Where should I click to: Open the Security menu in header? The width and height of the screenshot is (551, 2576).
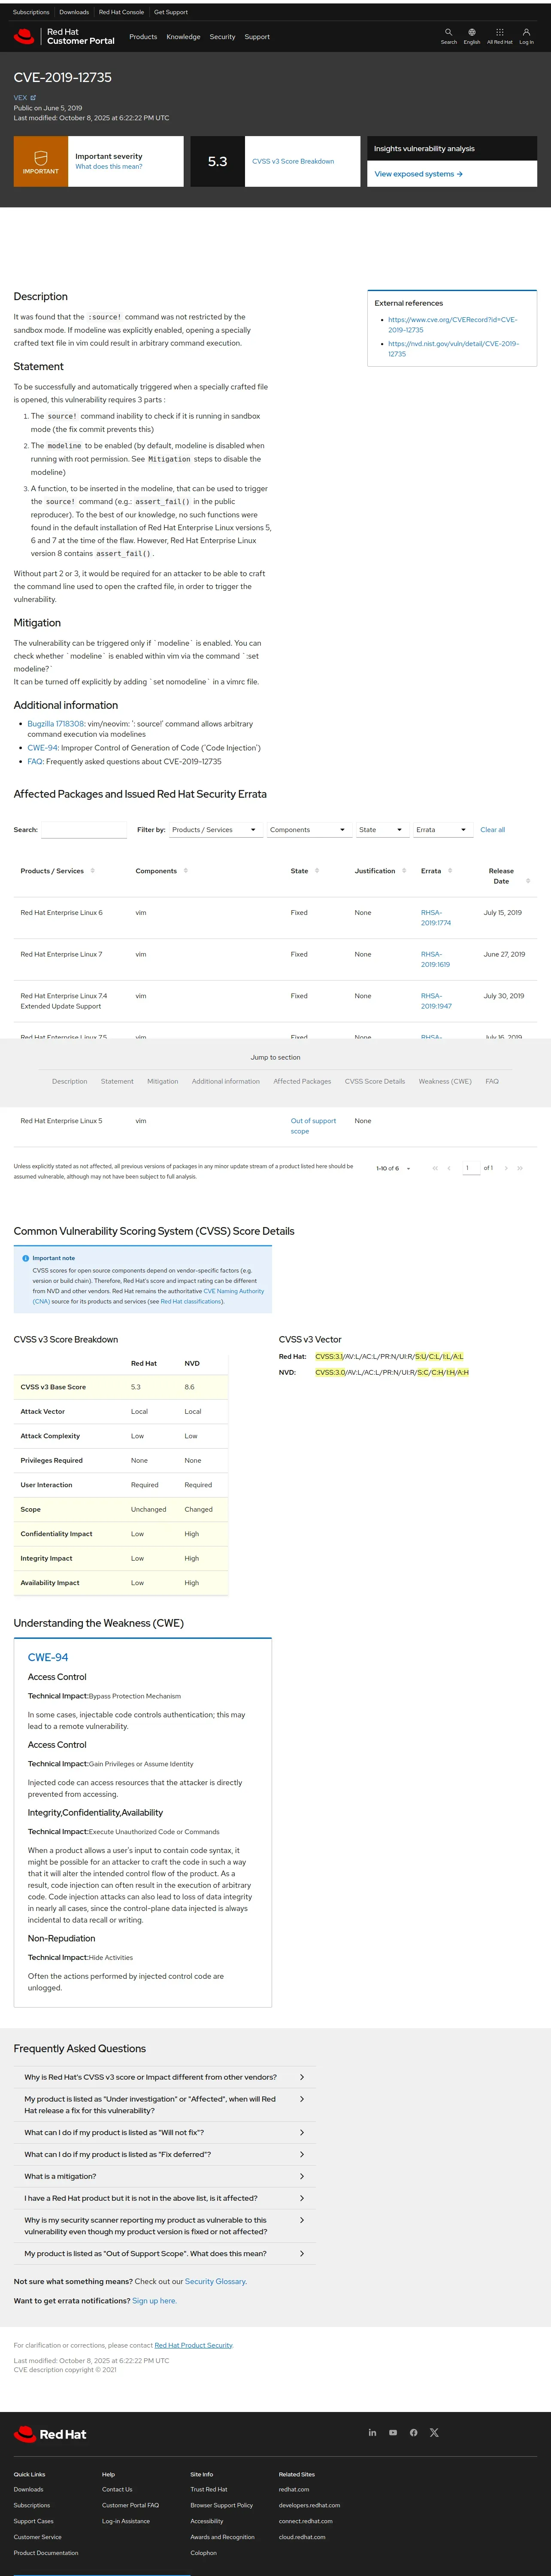(222, 37)
